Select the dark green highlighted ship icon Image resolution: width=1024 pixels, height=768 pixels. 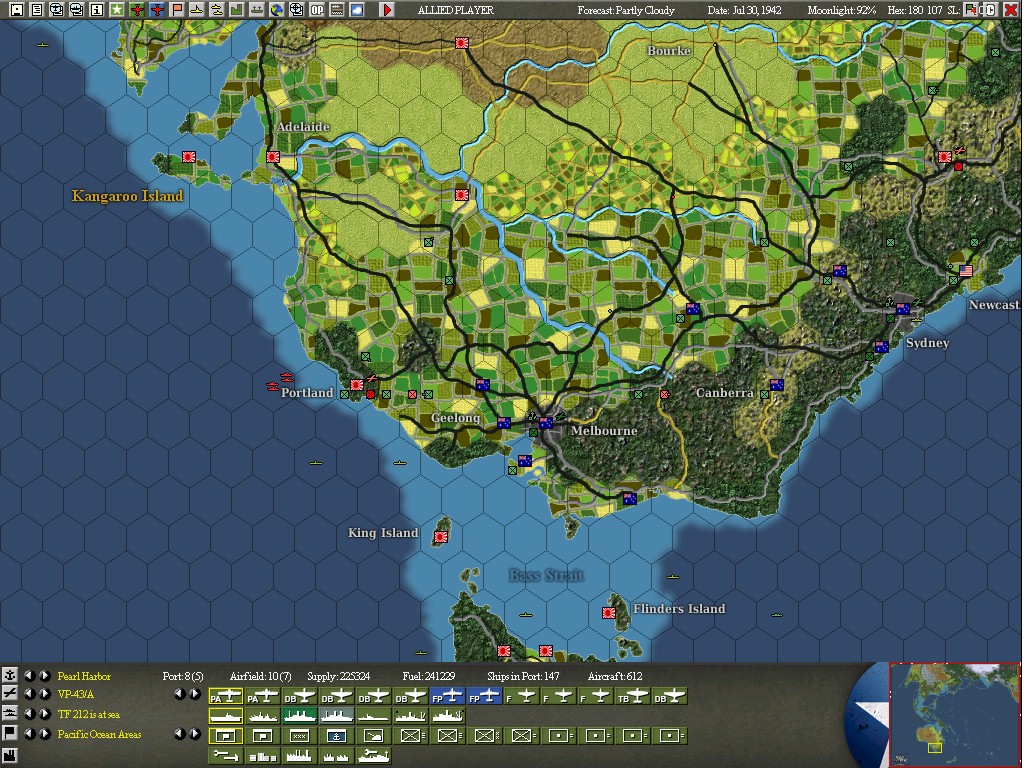coord(300,716)
